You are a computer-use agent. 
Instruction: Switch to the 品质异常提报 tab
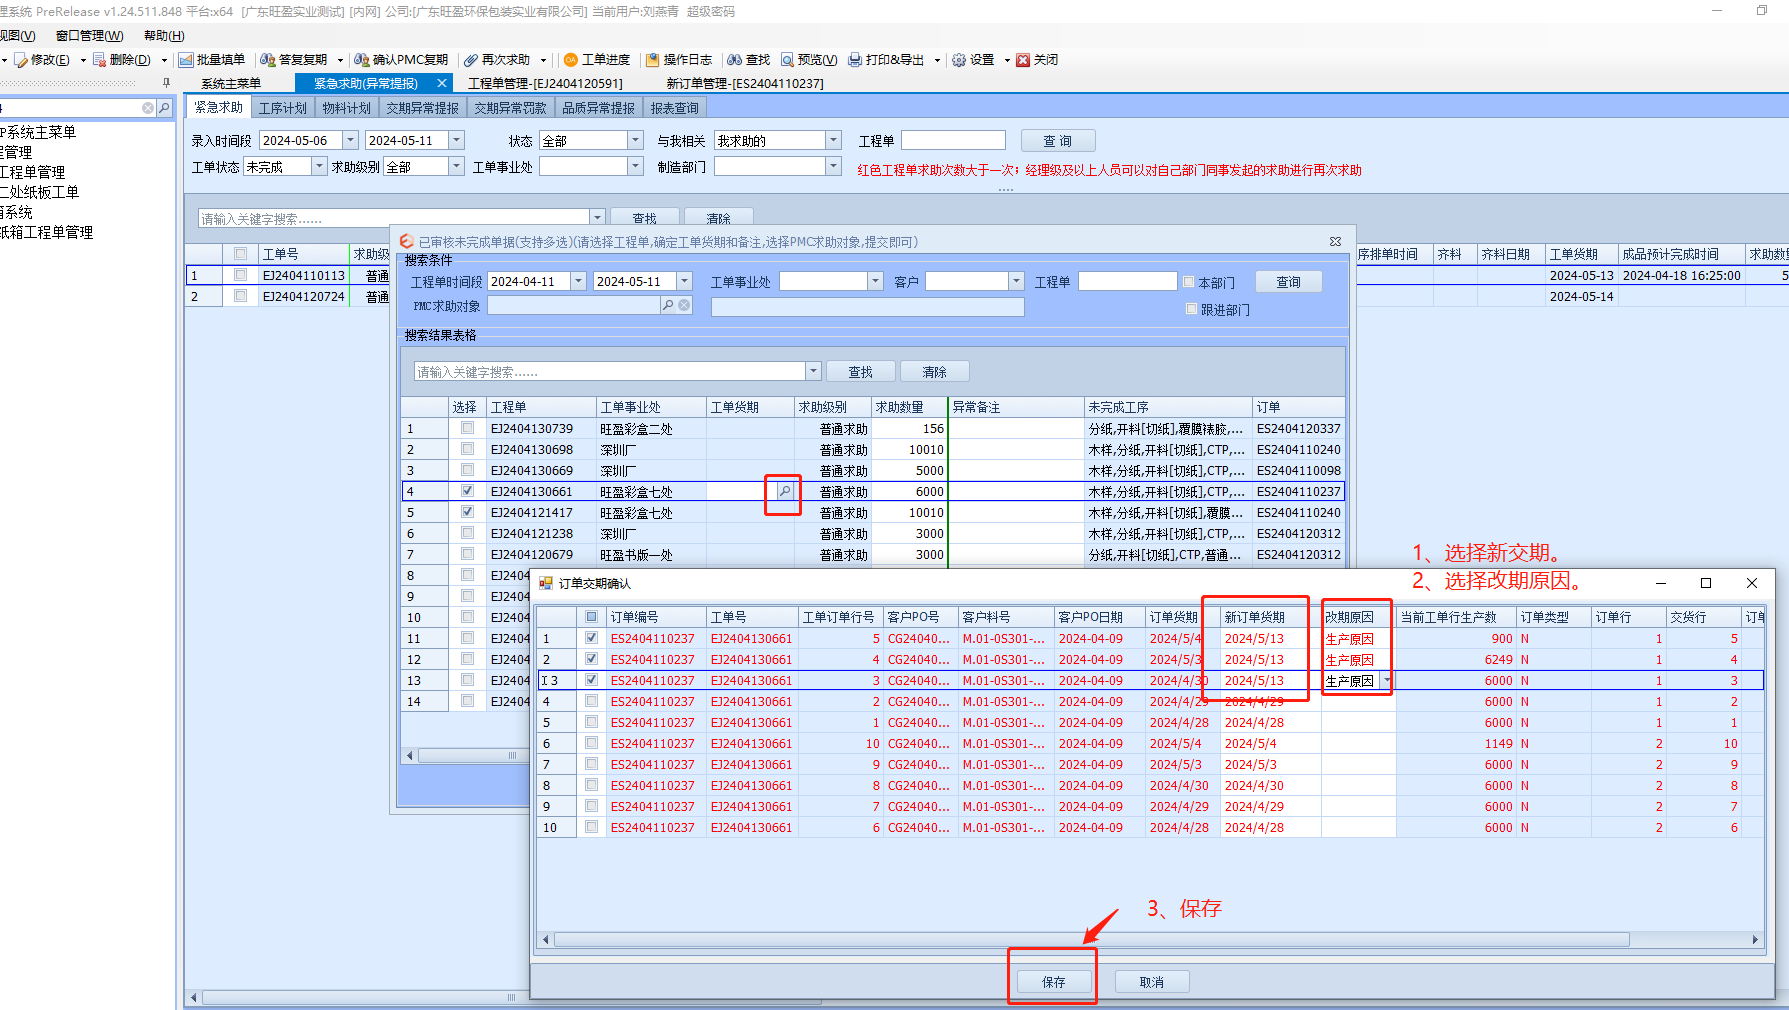tap(598, 108)
